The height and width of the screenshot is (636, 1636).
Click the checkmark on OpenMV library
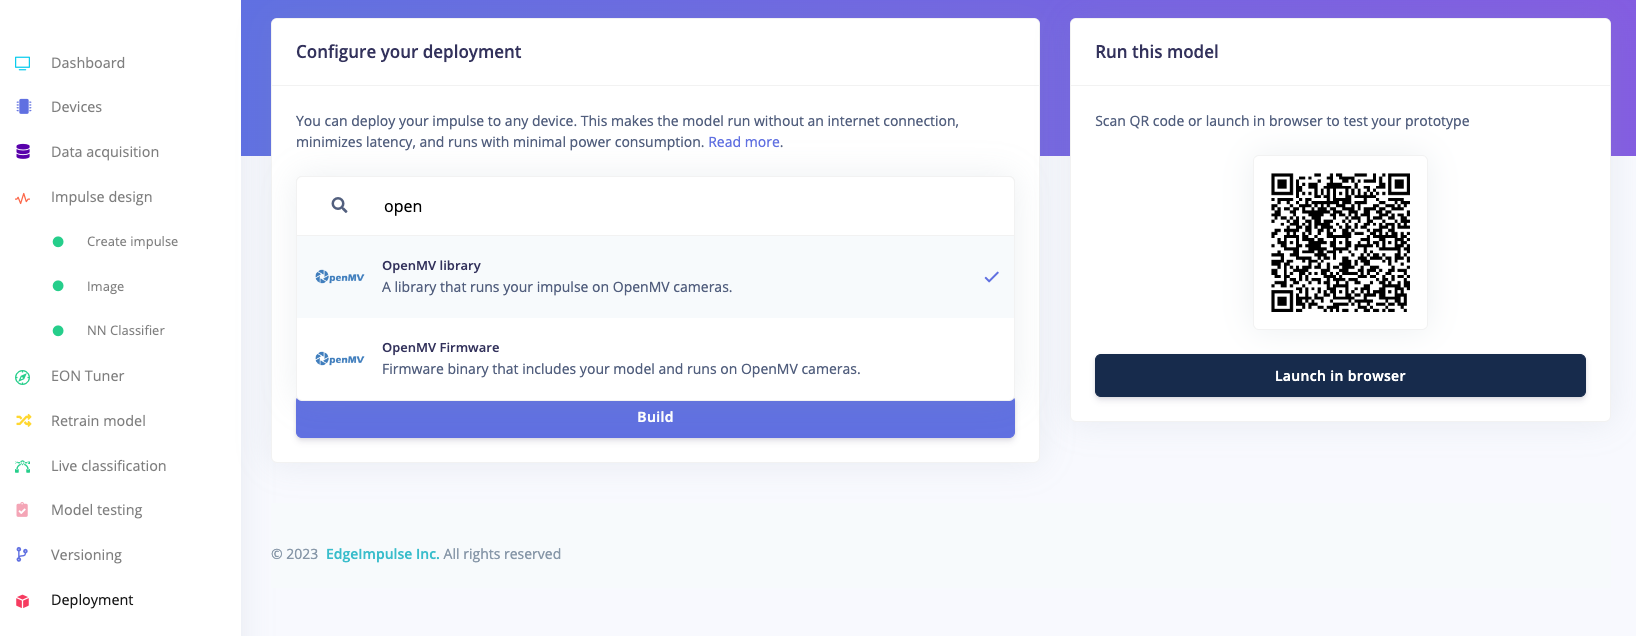(x=991, y=277)
